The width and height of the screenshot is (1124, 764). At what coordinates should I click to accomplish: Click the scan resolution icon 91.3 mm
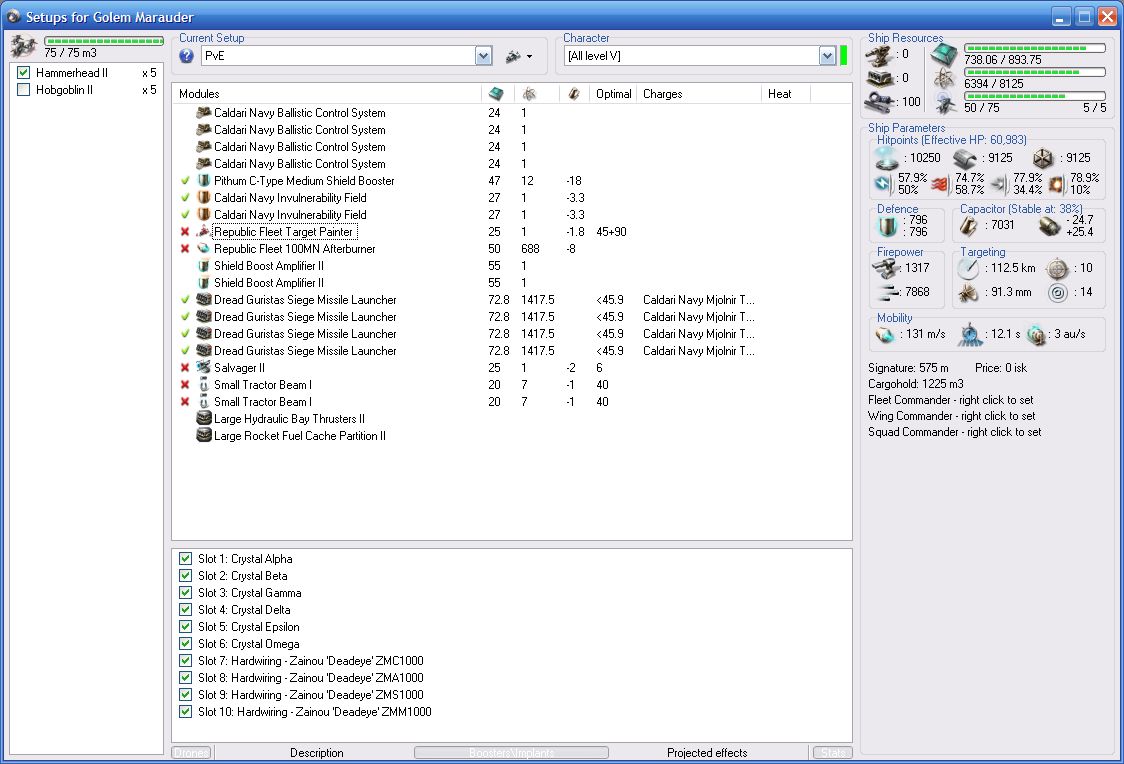coord(968,292)
